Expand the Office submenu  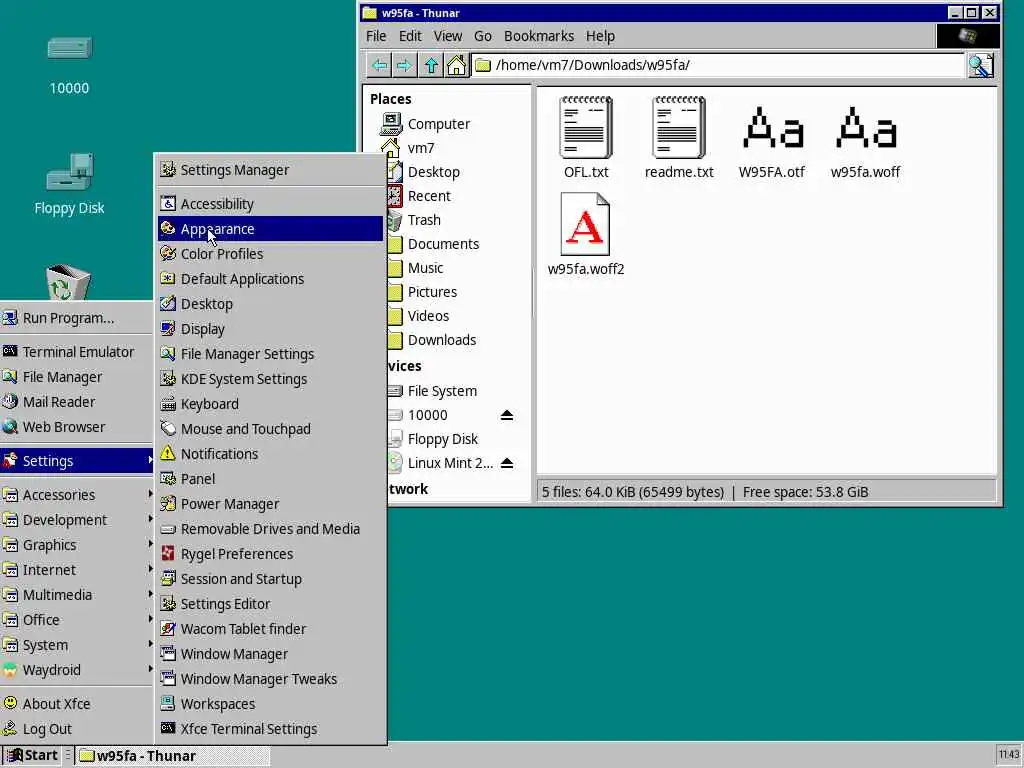click(77, 620)
